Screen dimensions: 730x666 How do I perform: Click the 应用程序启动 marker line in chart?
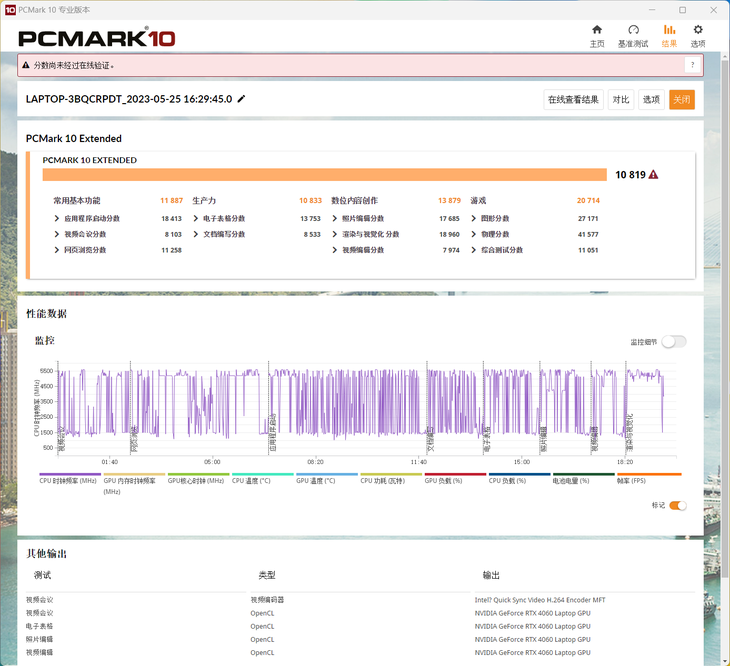tap(269, 408)
